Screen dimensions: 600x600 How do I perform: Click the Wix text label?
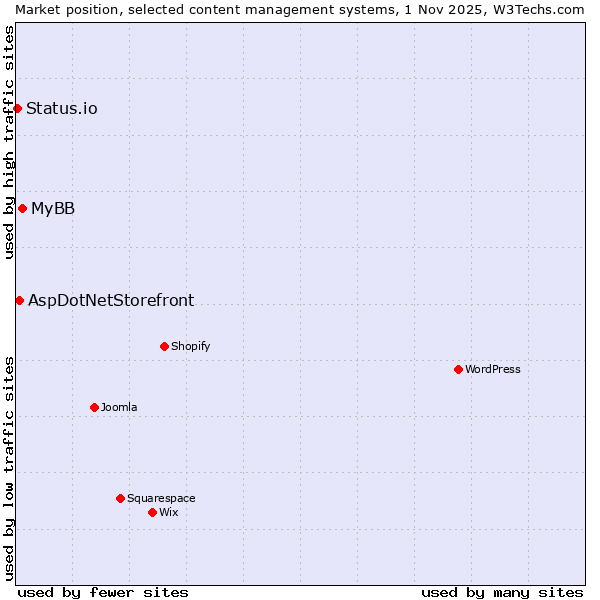(x=168, y=512)
